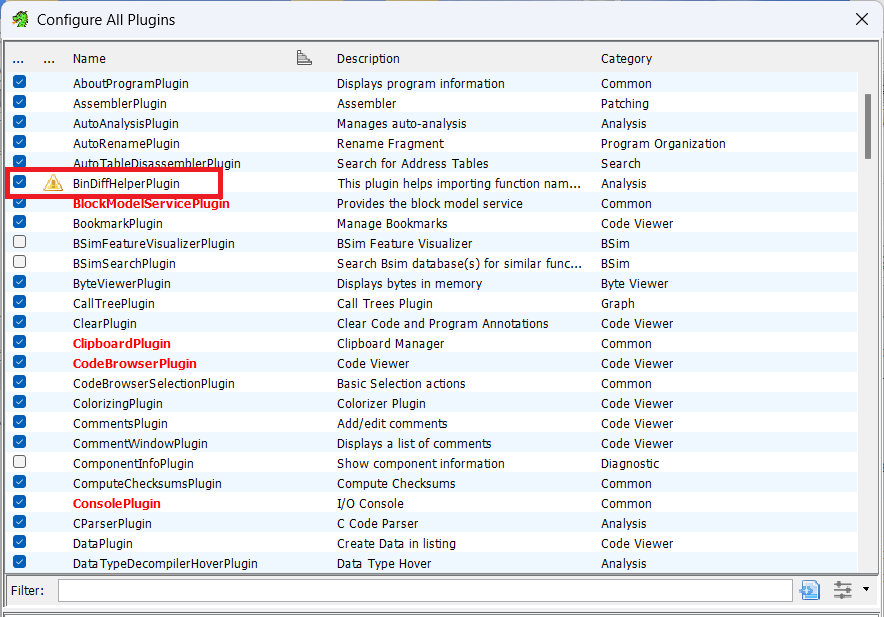Select the BlockModelServicePlugin row
The image size is (884, 617).
tap(431, 204)
